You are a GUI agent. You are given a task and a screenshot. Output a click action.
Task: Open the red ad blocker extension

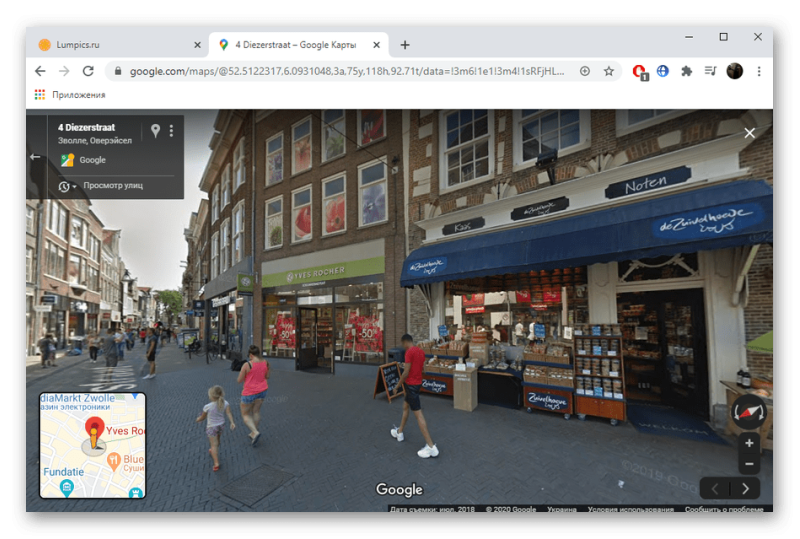(640, 72)
